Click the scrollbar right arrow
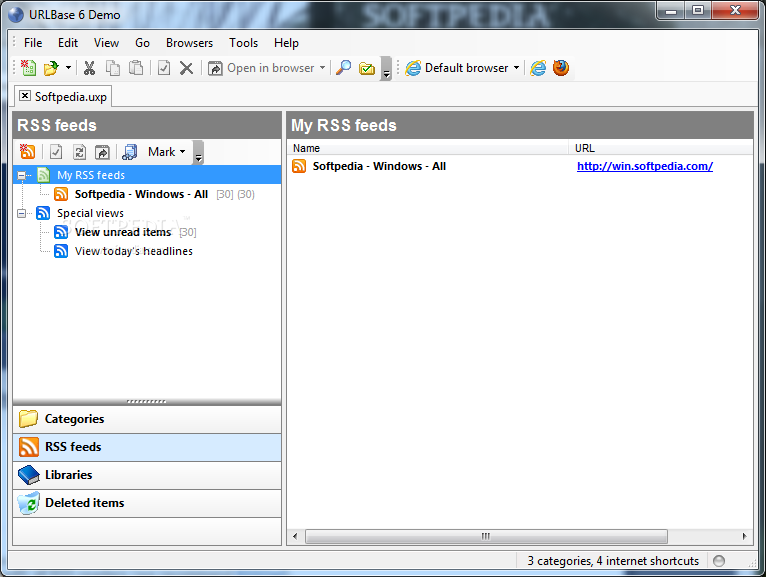The height and width of the screenshot is (577, 766). tap(744, 536)
